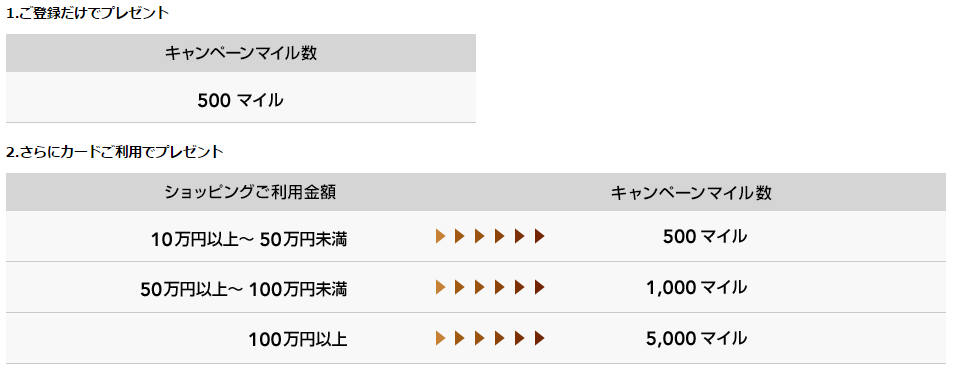This screenshot has height=372, width=954.
Task: Click the 5,000 マイル value
Action: 697,338
